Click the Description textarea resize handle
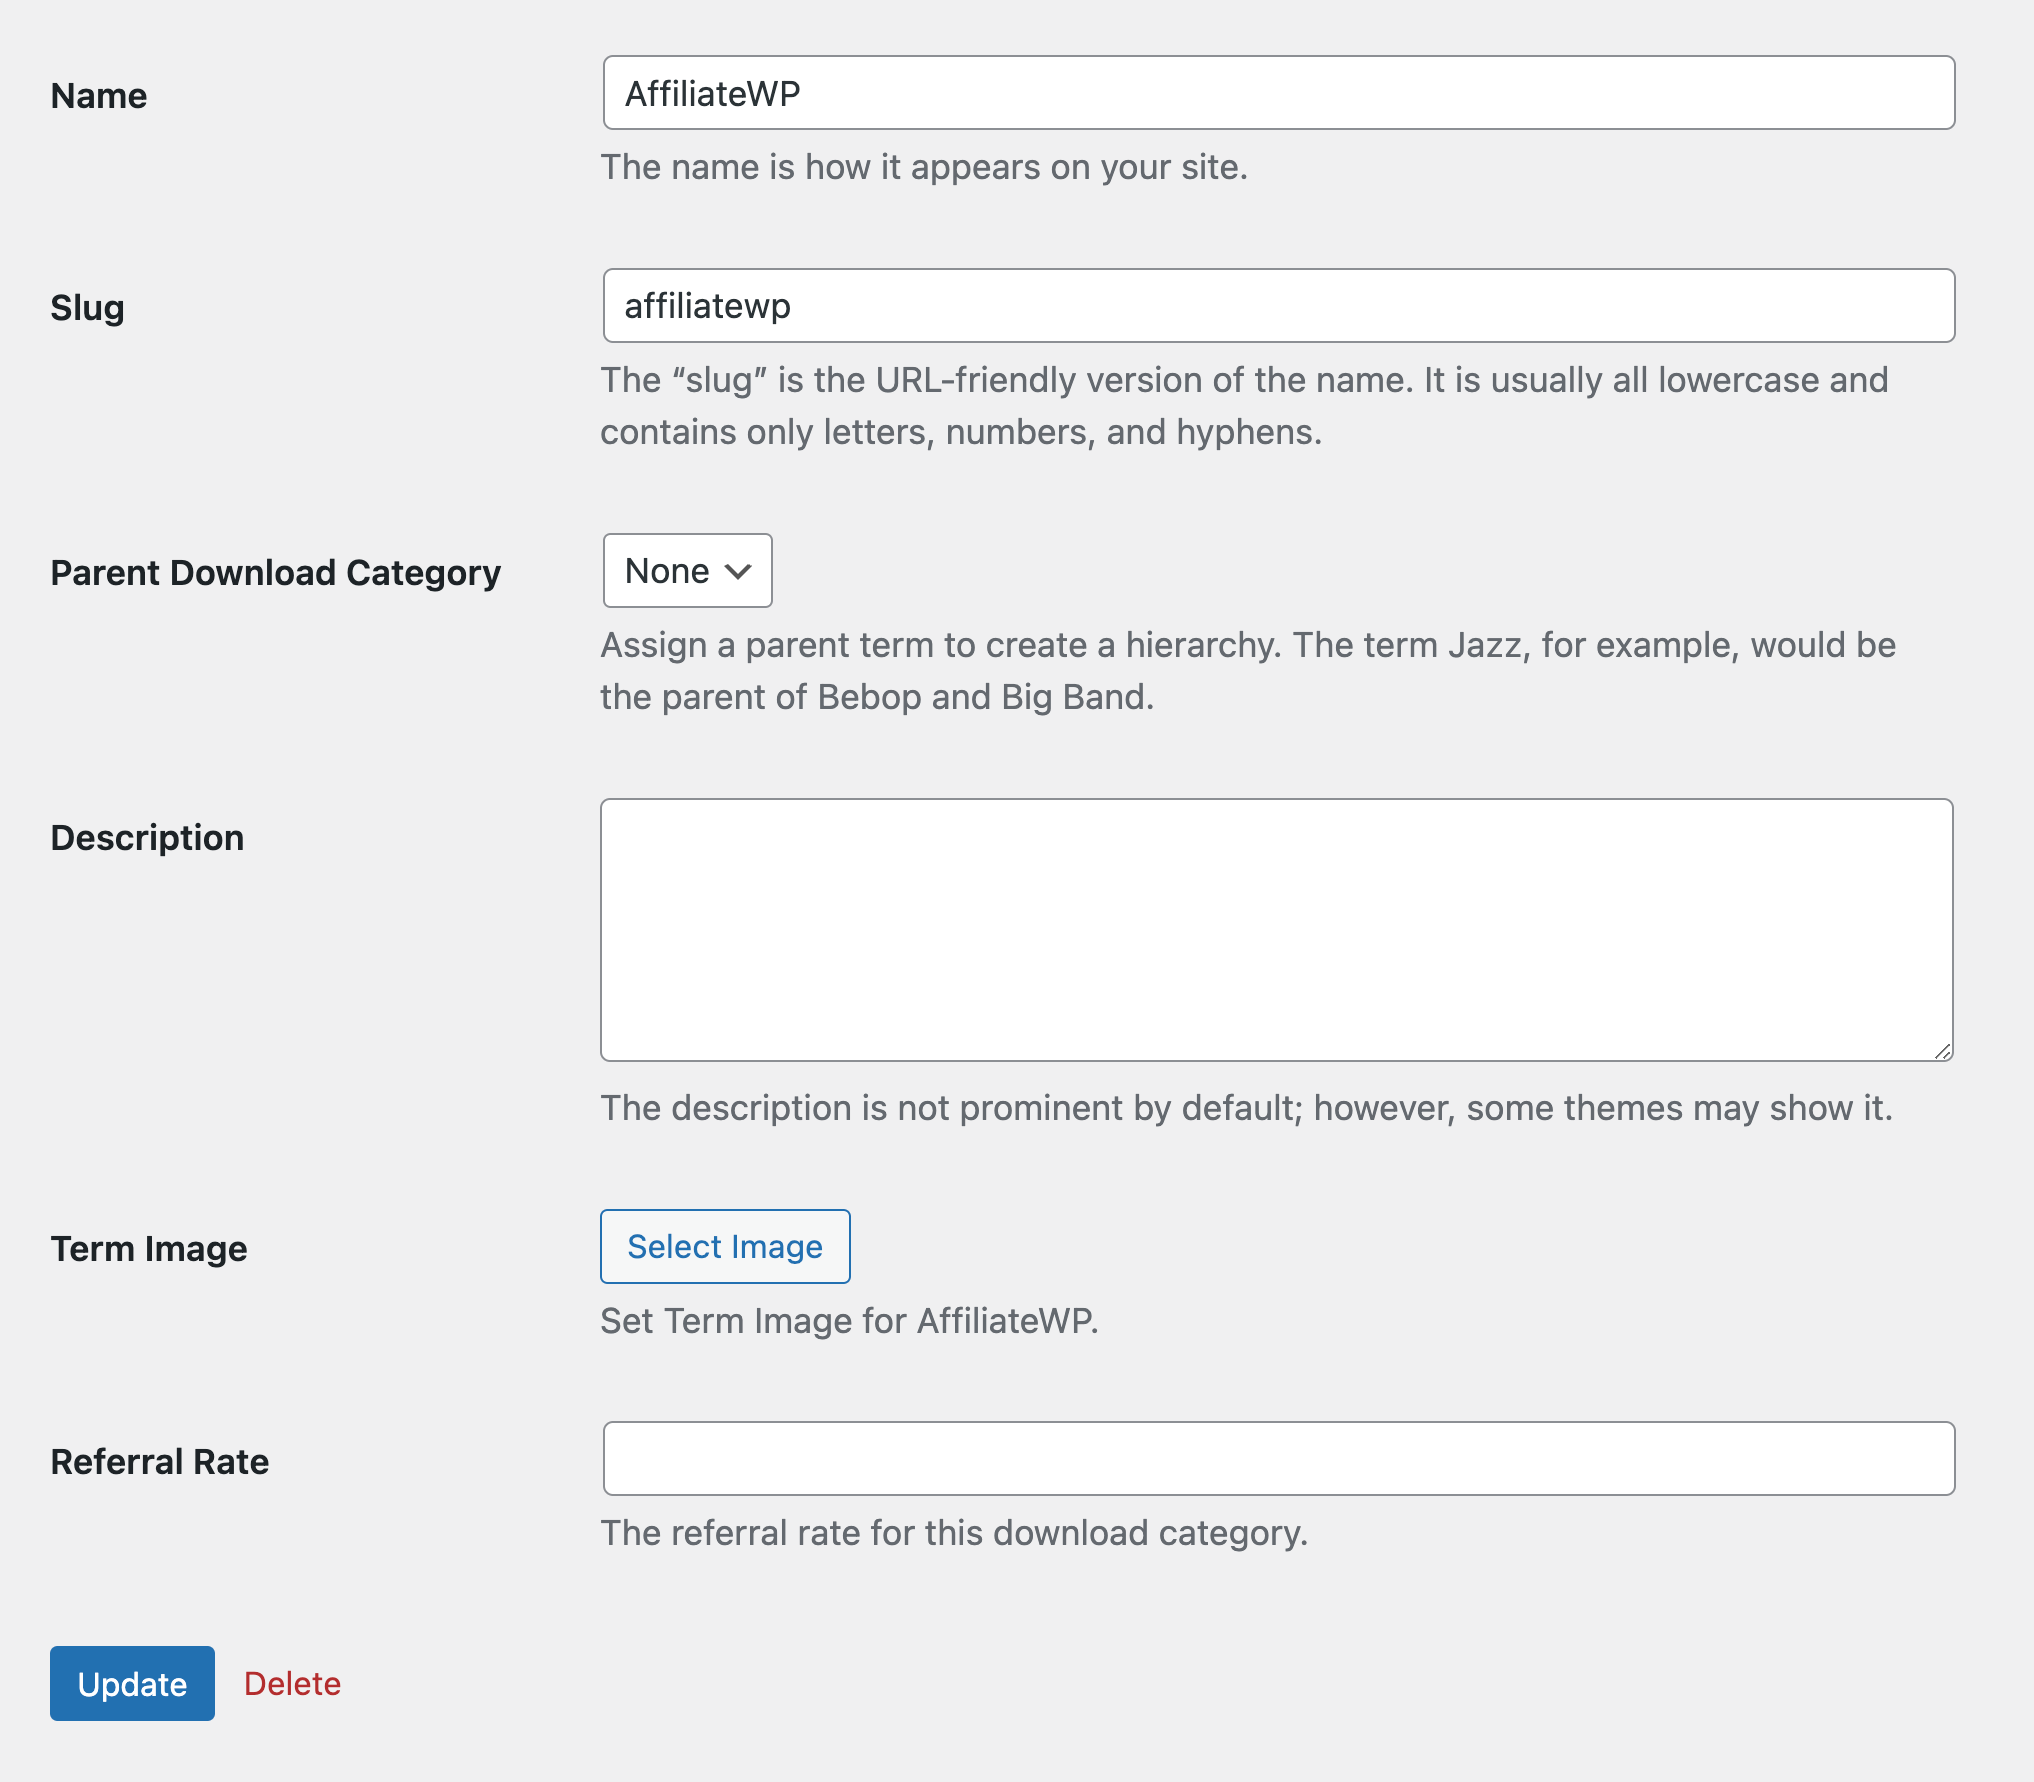This screenshot has width=2034, height=1782. click(x=1942, y=1051)
